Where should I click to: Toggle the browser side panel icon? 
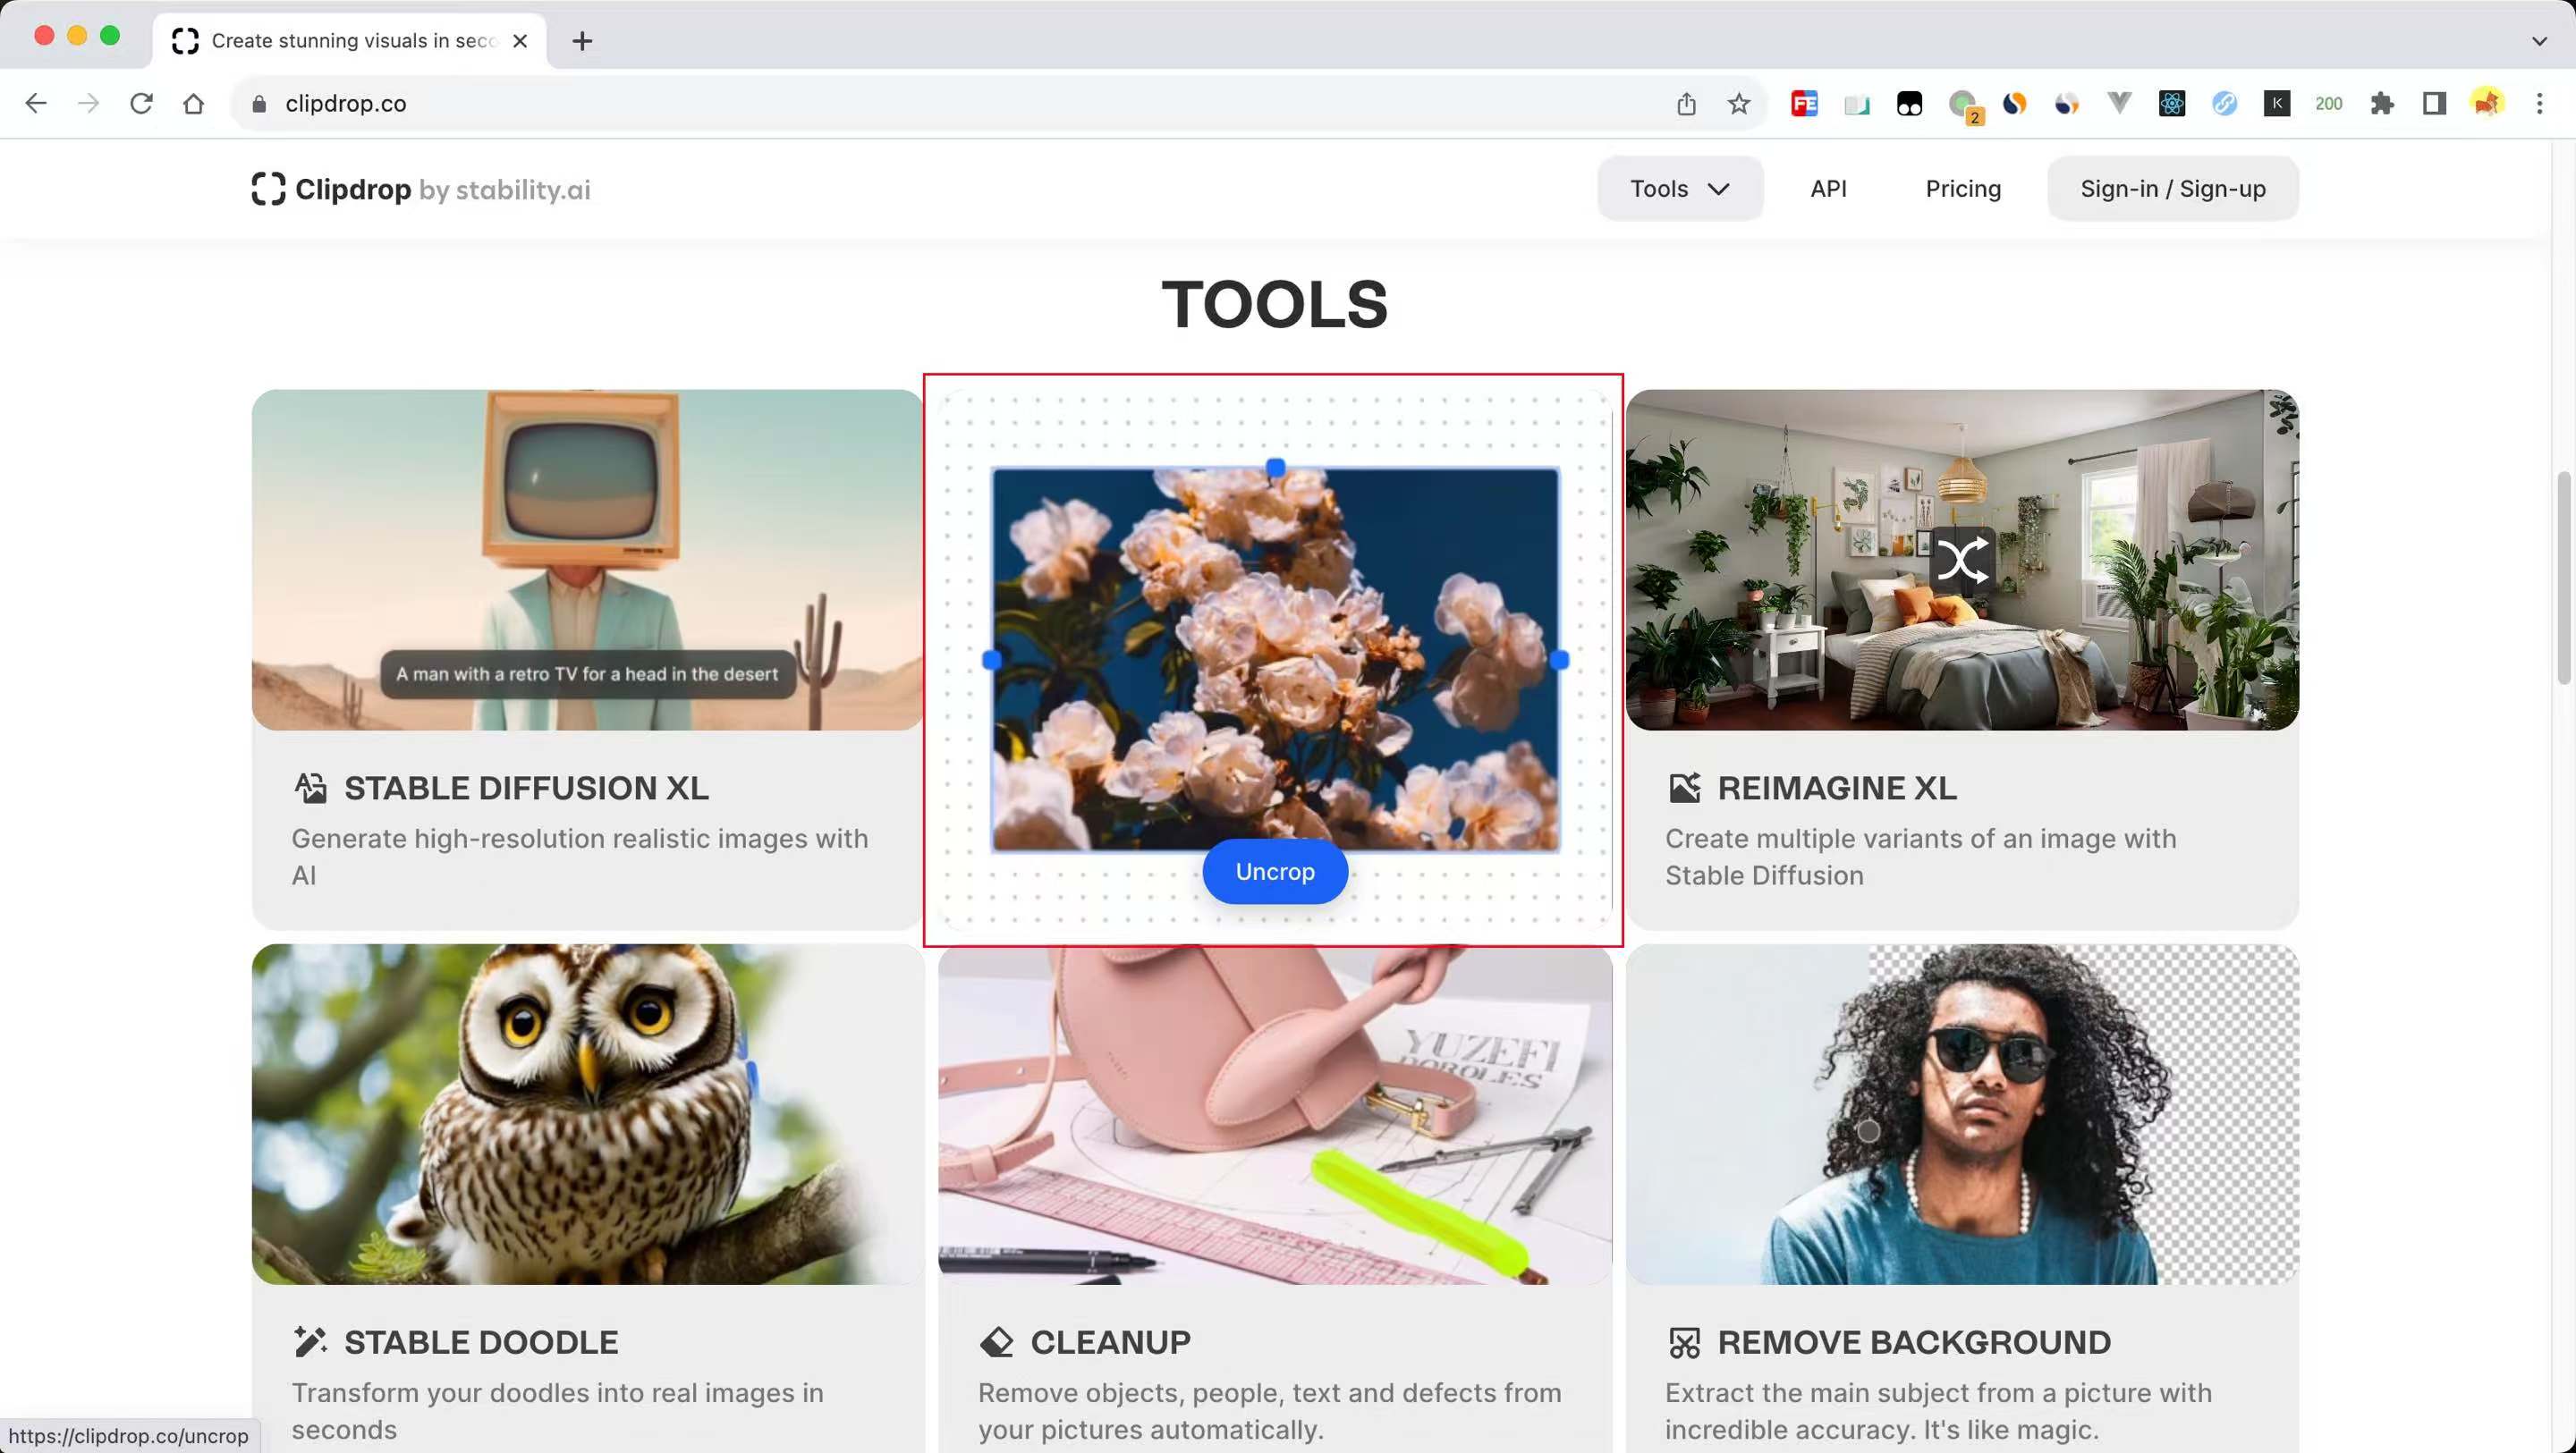2434,103
